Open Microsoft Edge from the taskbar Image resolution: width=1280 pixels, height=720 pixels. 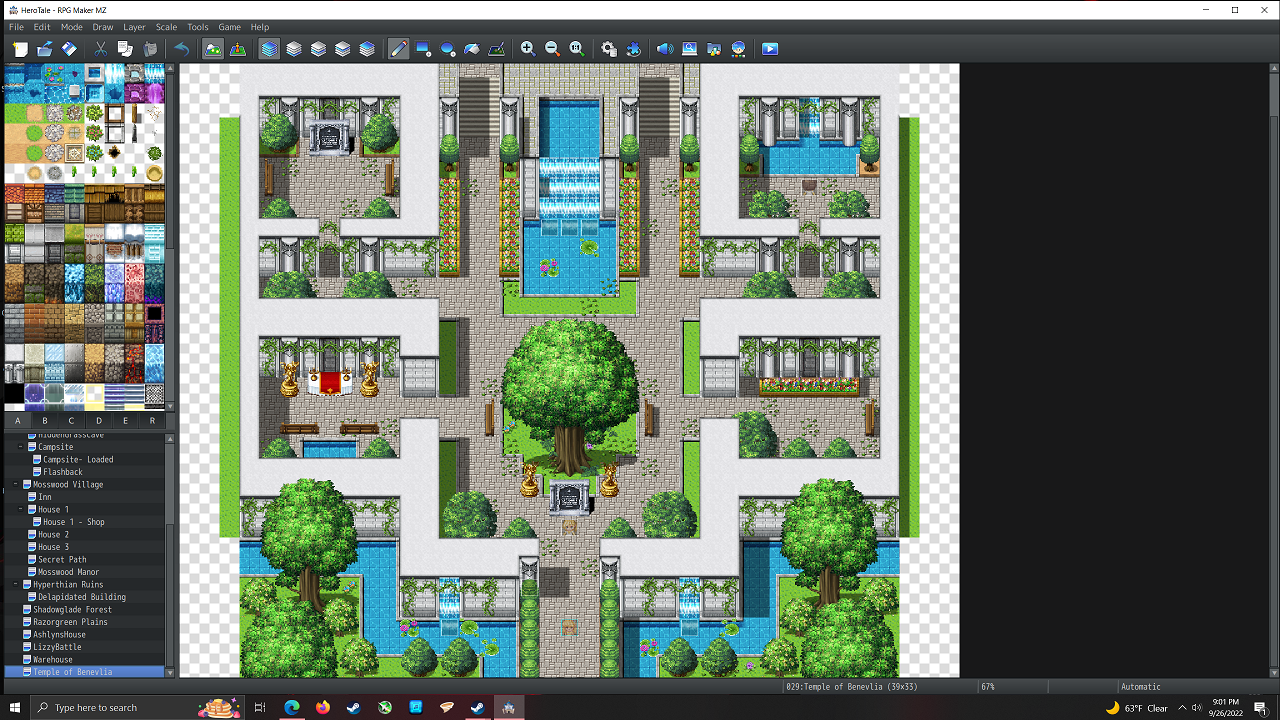(x=291, y=708)
